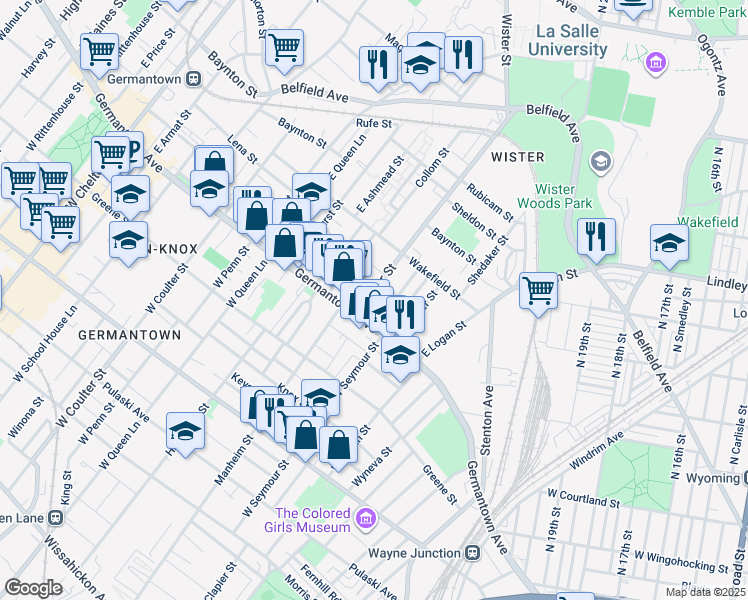This screenshot has width=748, height=600.
Task: Click the school marker near Wakefield label
Action: tap(669, 244)
